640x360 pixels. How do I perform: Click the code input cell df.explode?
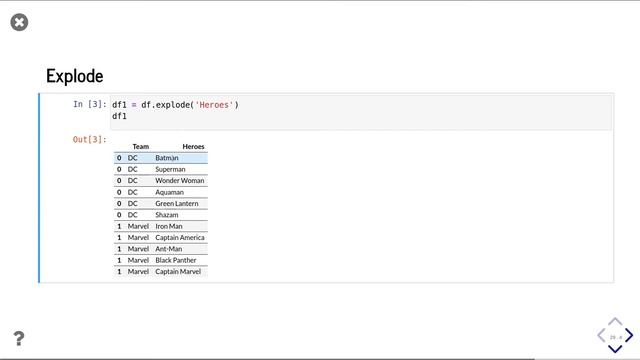tap(361, 112)
